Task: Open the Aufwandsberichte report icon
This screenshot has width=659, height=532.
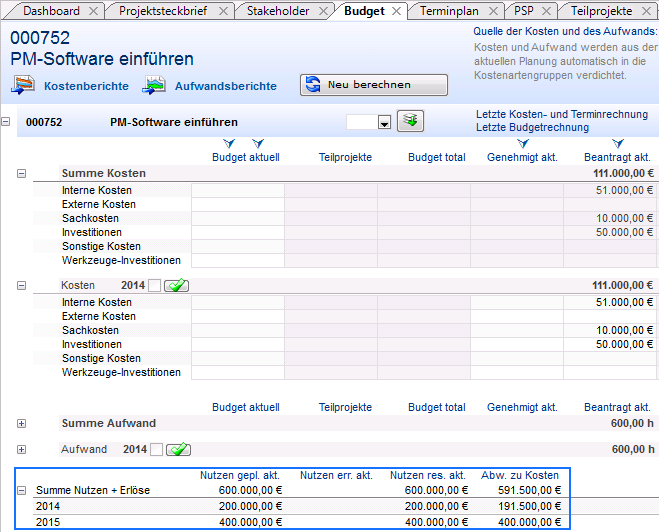Action: (x=154, y=85)
